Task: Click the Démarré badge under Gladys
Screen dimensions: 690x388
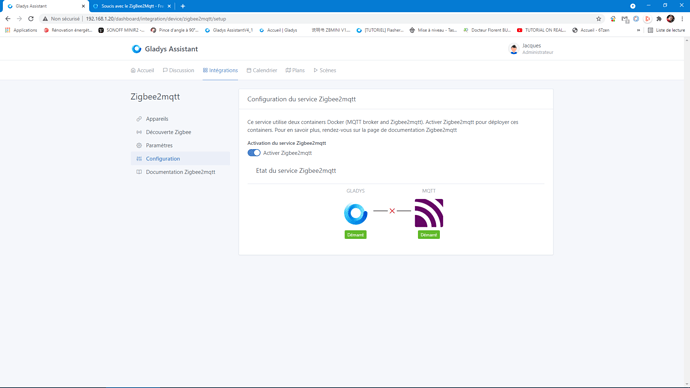Action: point(356,235)
